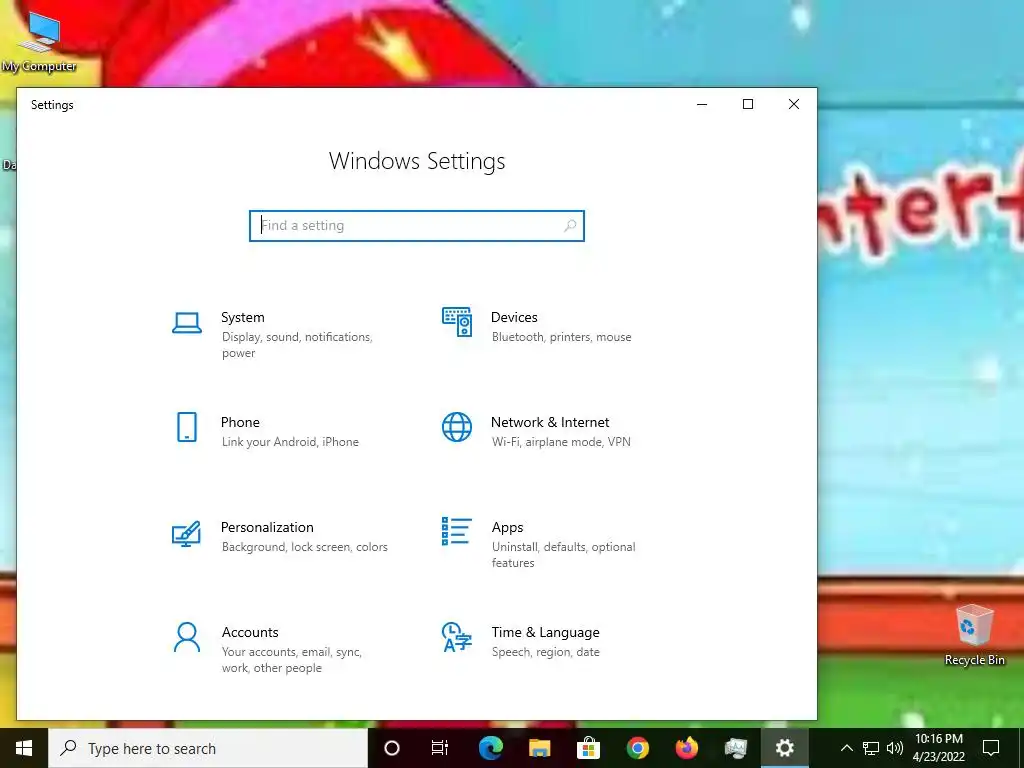
Task: Open the Accounts person icon
Action: 187,637
